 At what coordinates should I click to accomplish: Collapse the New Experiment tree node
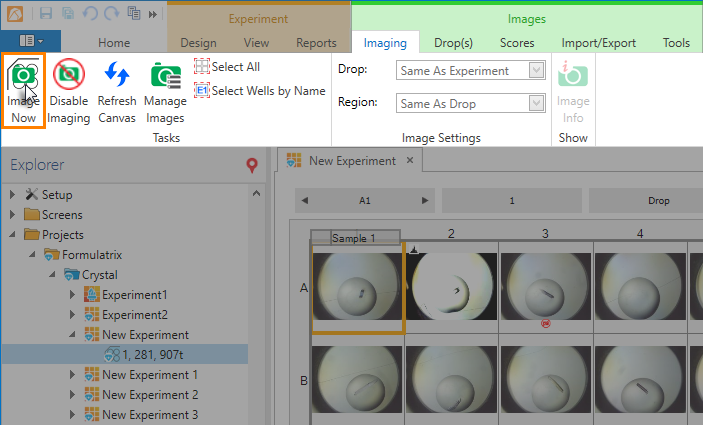(72, 334)
